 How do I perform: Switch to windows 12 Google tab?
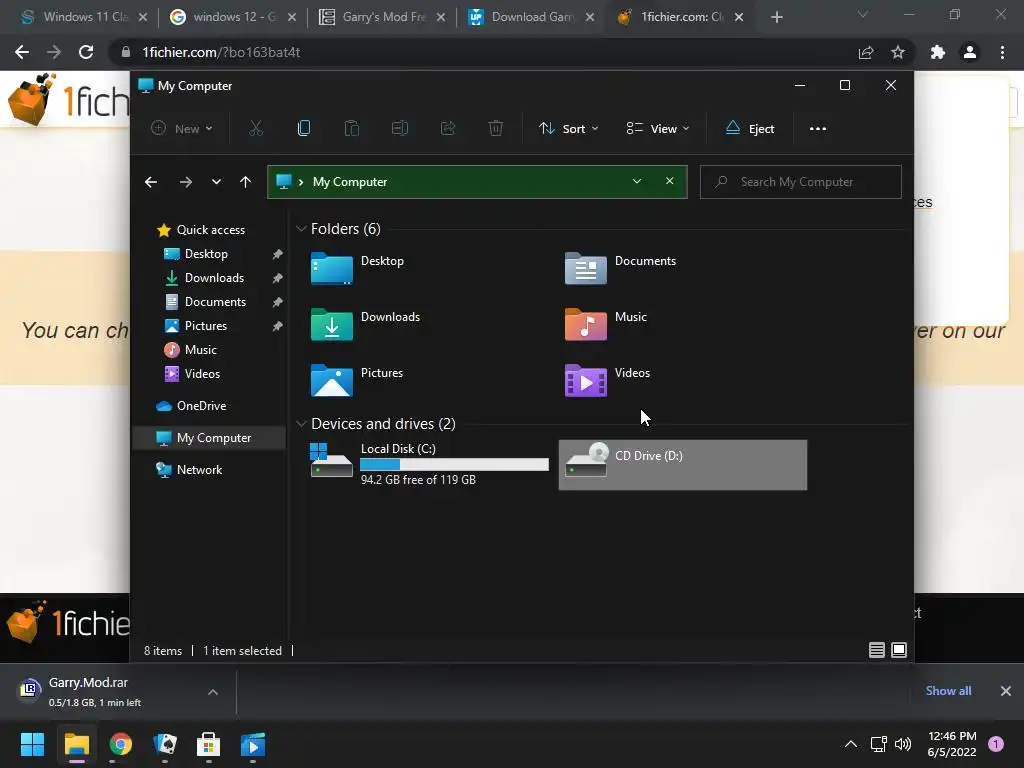[232, 17]
